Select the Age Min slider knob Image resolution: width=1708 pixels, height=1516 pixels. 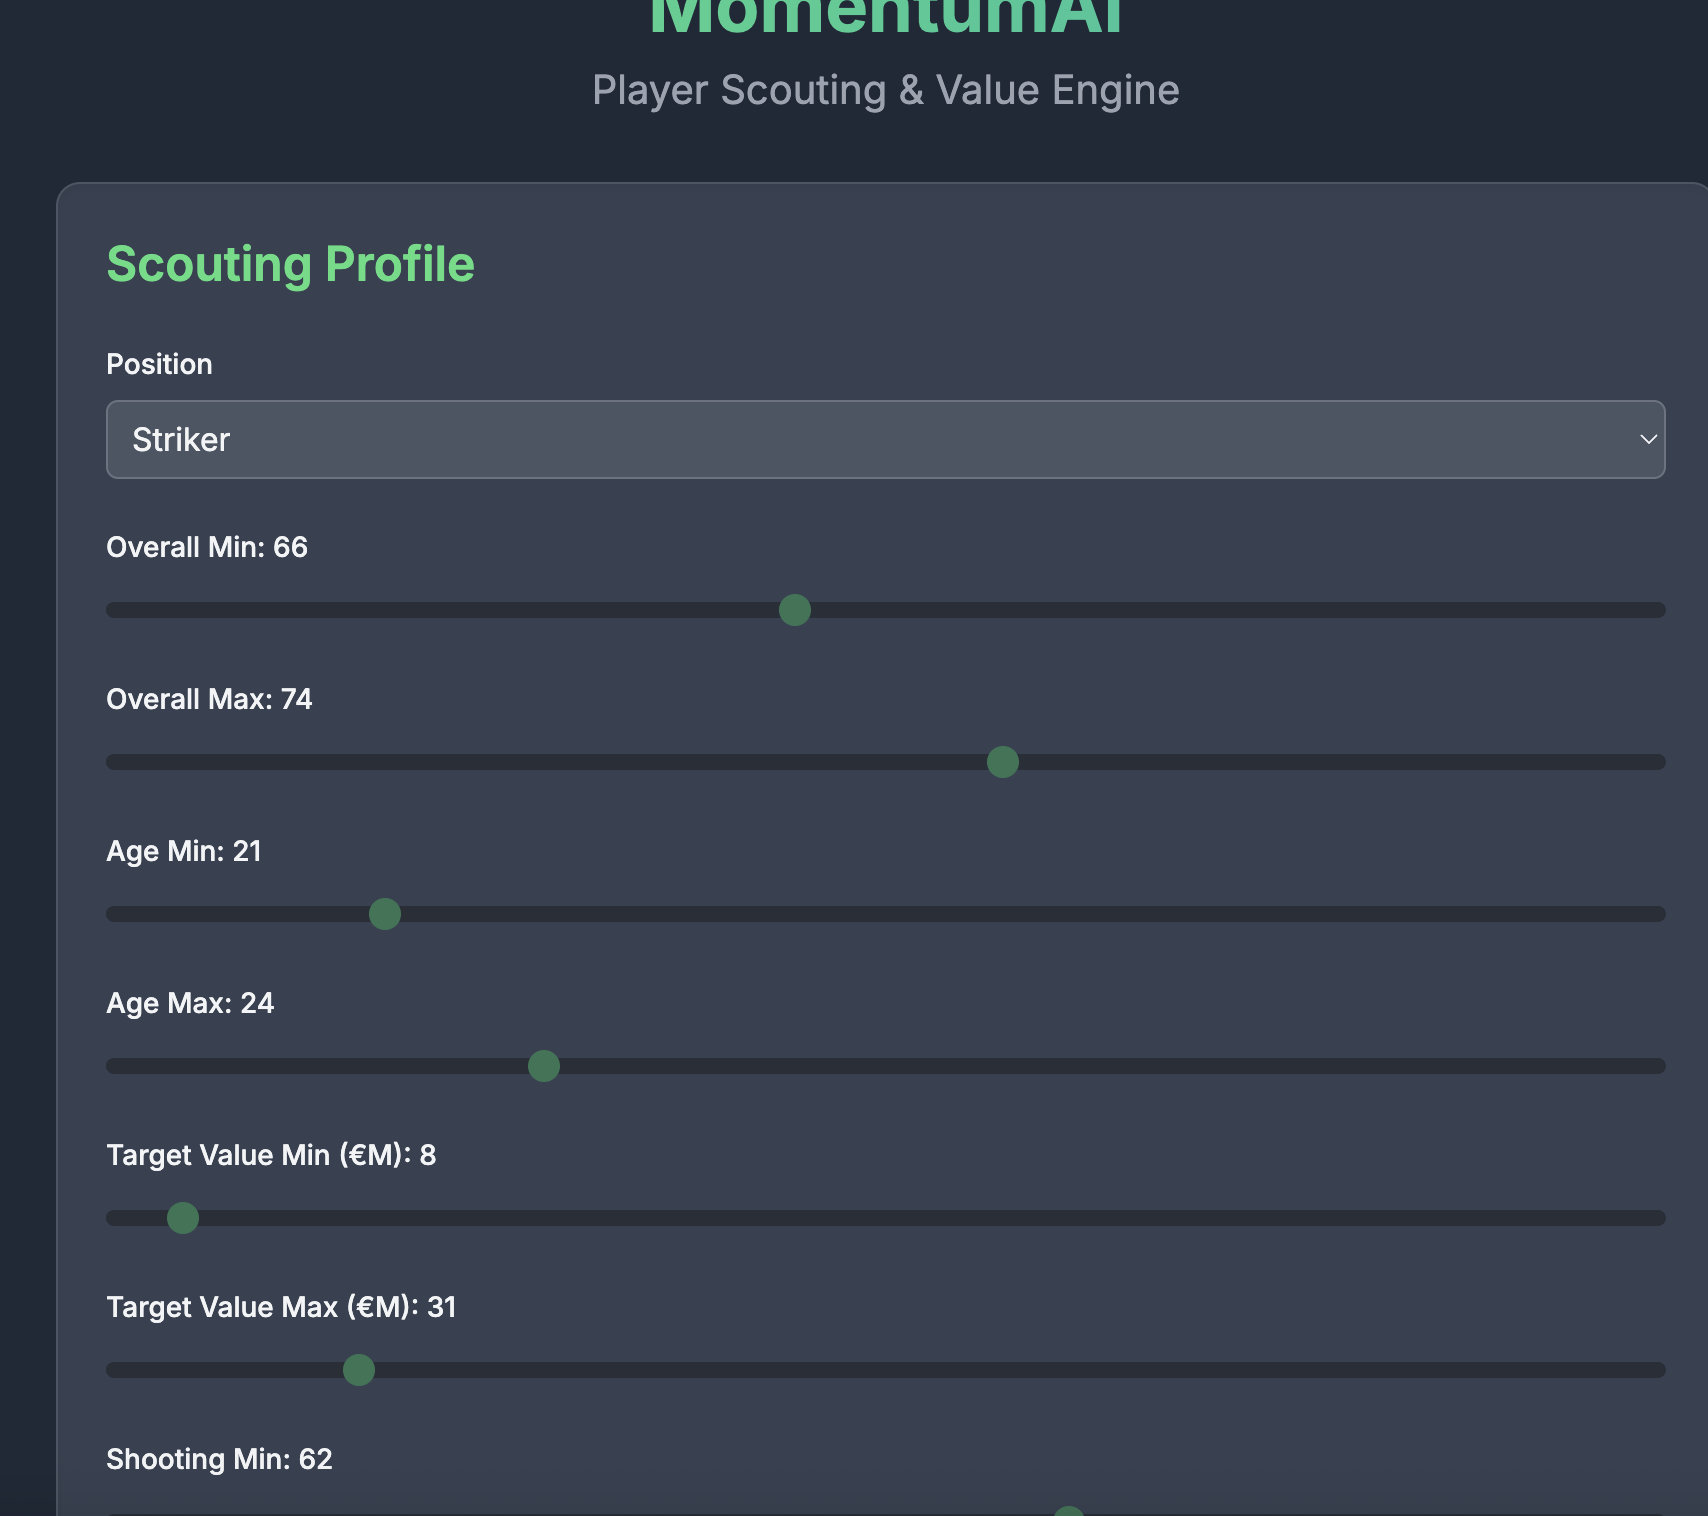tap(385, 914)
